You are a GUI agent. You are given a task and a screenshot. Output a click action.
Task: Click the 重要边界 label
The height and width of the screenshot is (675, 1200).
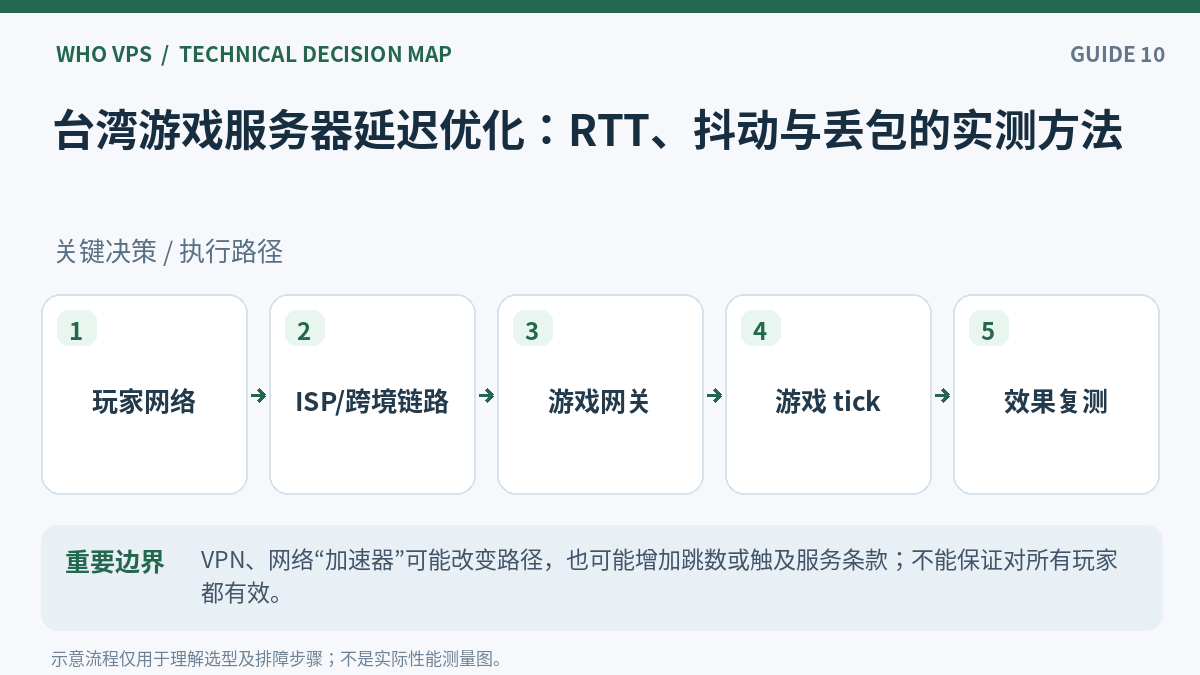point(115,562)
